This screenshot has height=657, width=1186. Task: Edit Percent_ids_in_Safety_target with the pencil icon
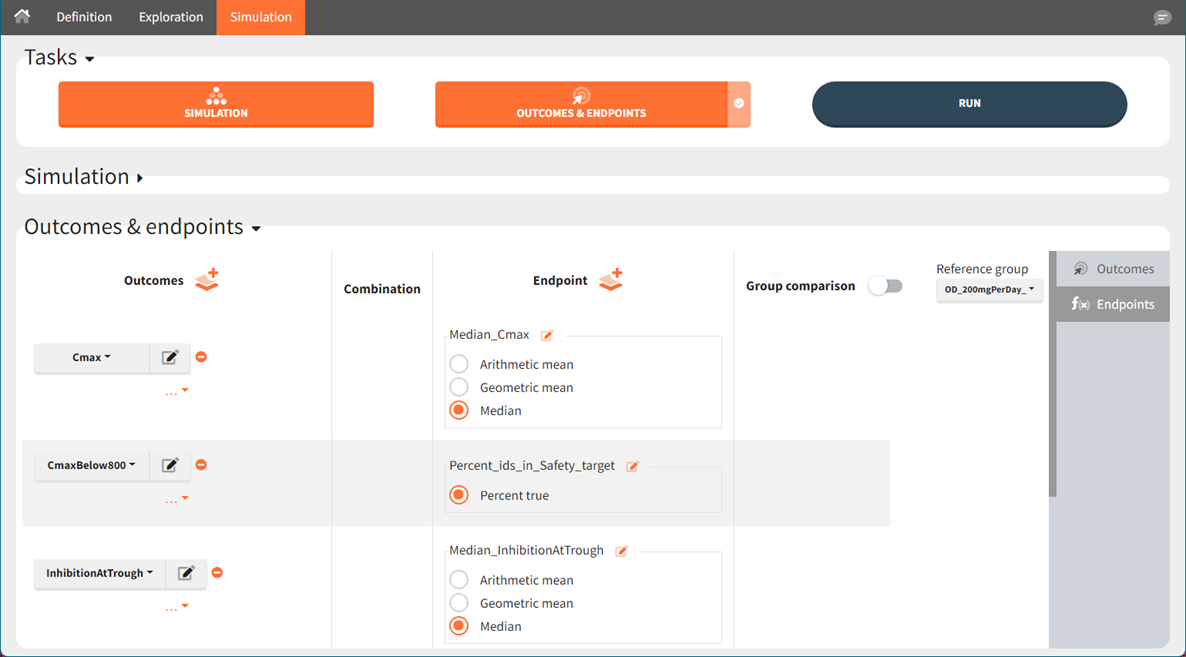(x=632, y=465)
